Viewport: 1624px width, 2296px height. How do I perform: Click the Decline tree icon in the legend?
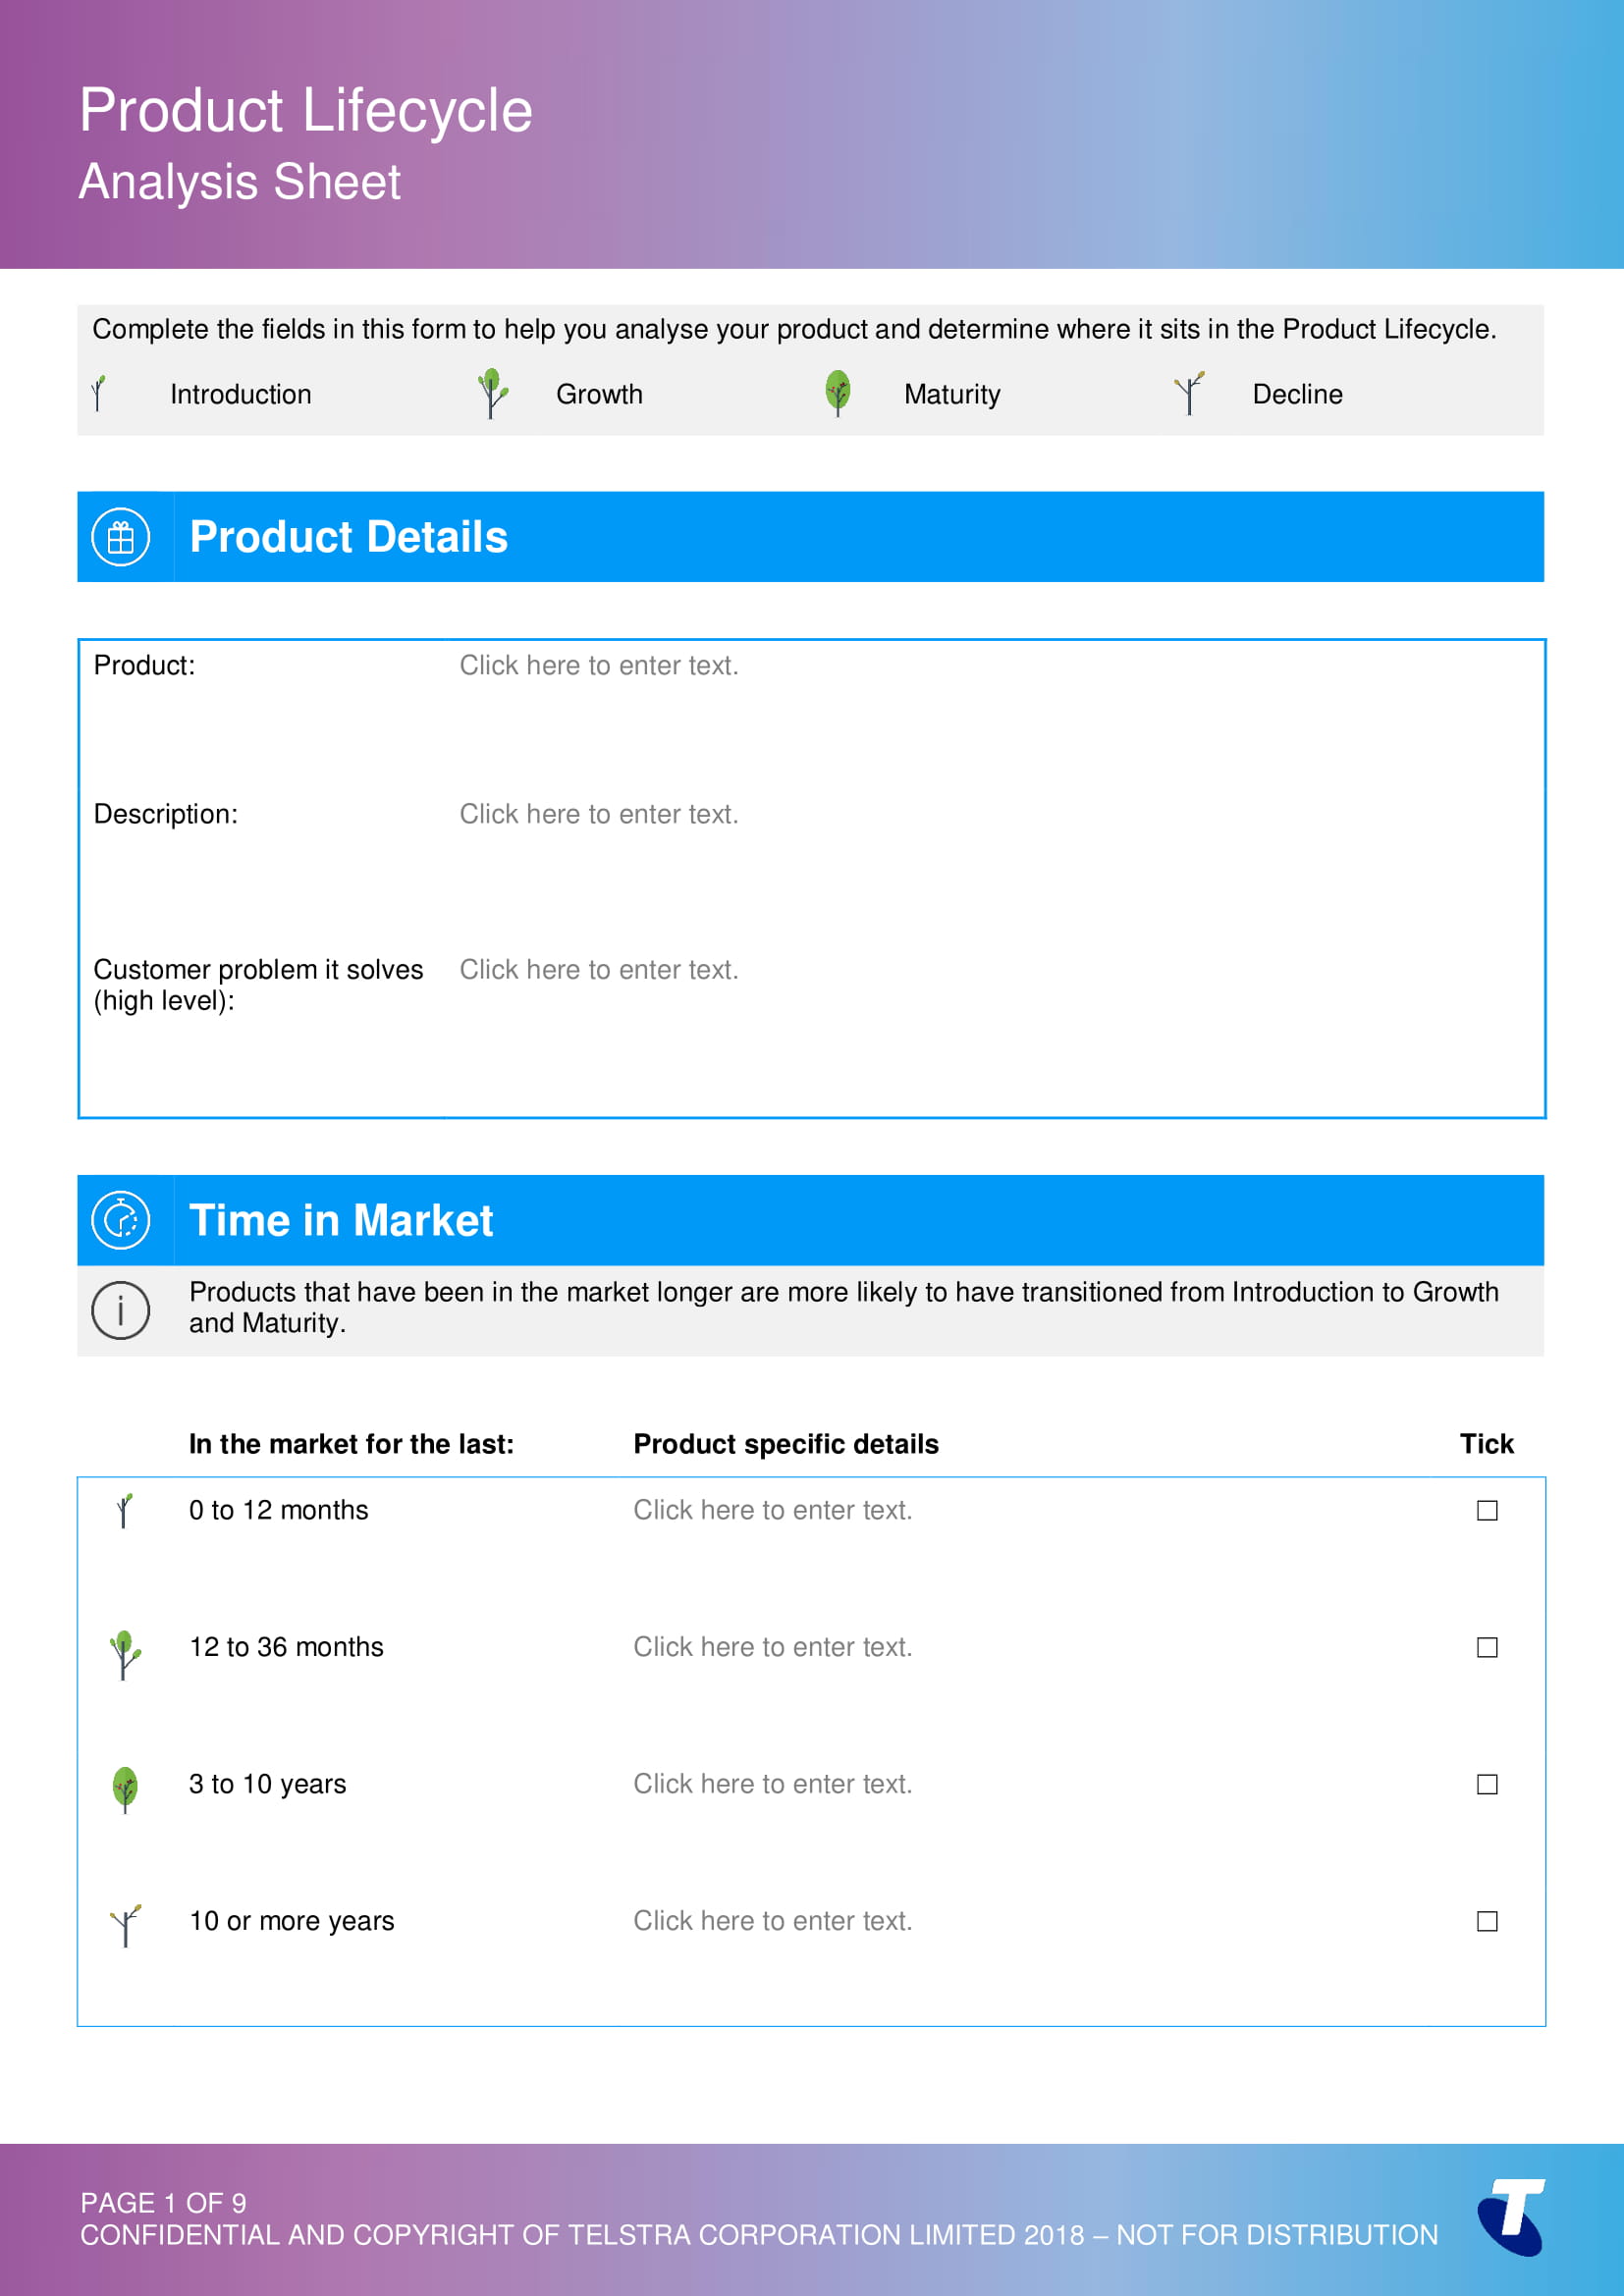pyautogui.click(x=1189, y=393)
